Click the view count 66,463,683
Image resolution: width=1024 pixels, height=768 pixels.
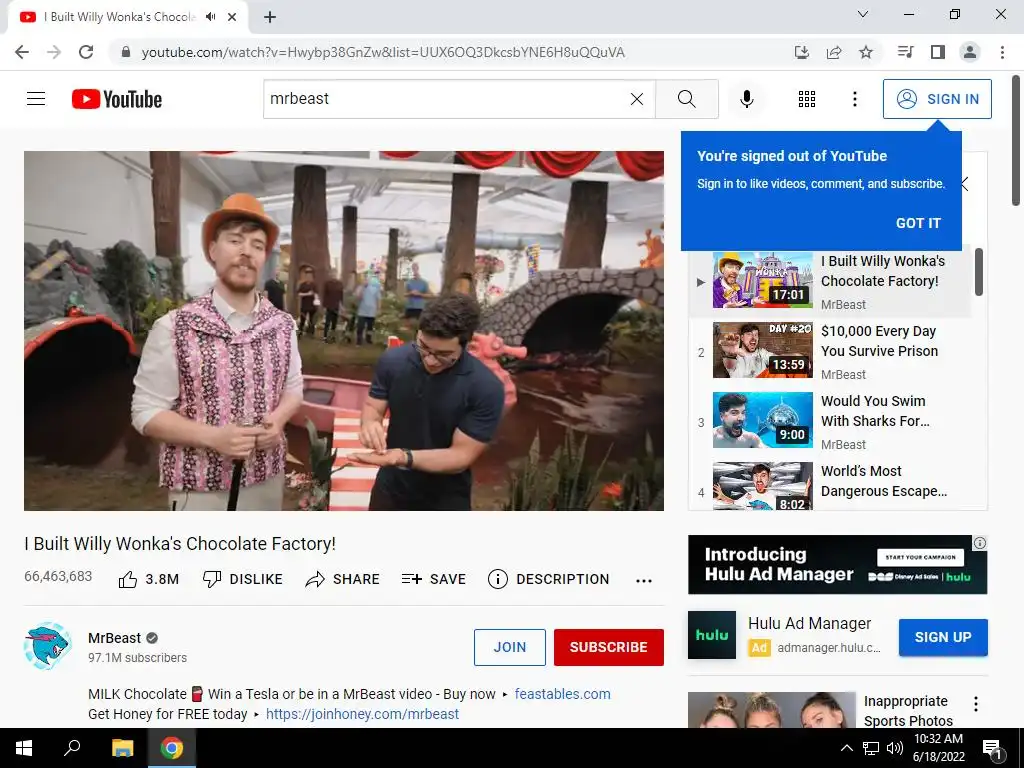point(58,577)
